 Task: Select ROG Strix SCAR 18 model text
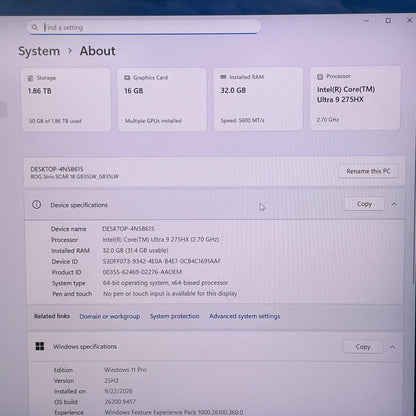pos(75,177)
